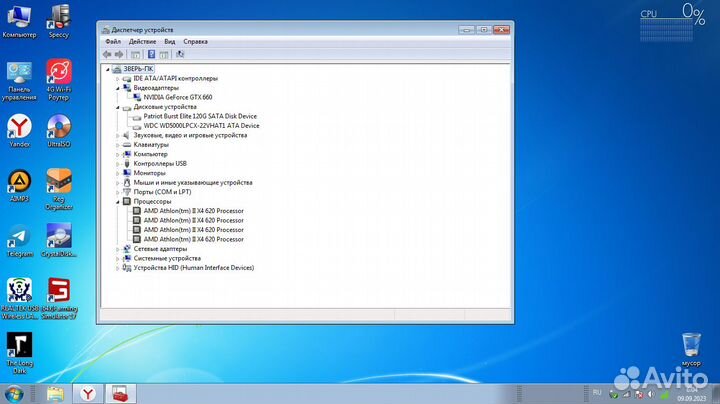Click Scan for hardware changes toolbar icon
The width and height of the screenshot is (720, 404).
[180, 54]
